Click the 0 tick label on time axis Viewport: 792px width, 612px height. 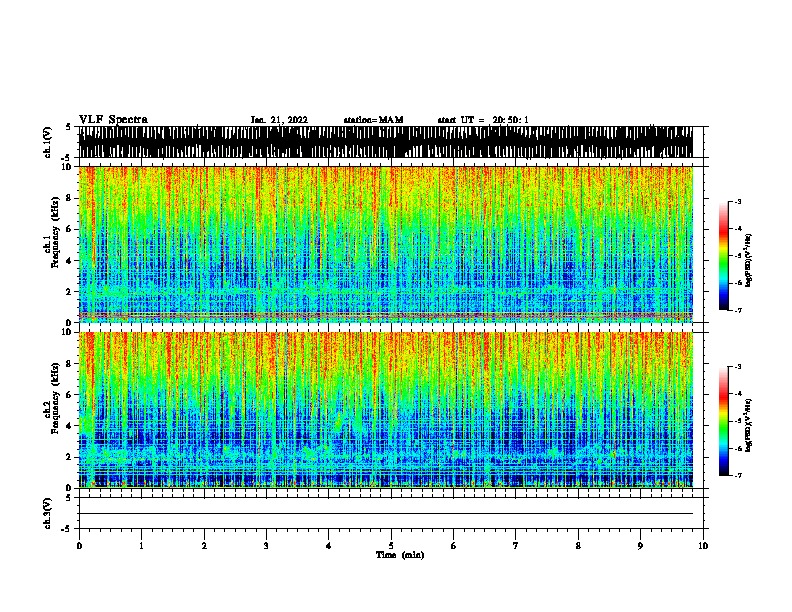pyautogui.click(x=79, y=546)
